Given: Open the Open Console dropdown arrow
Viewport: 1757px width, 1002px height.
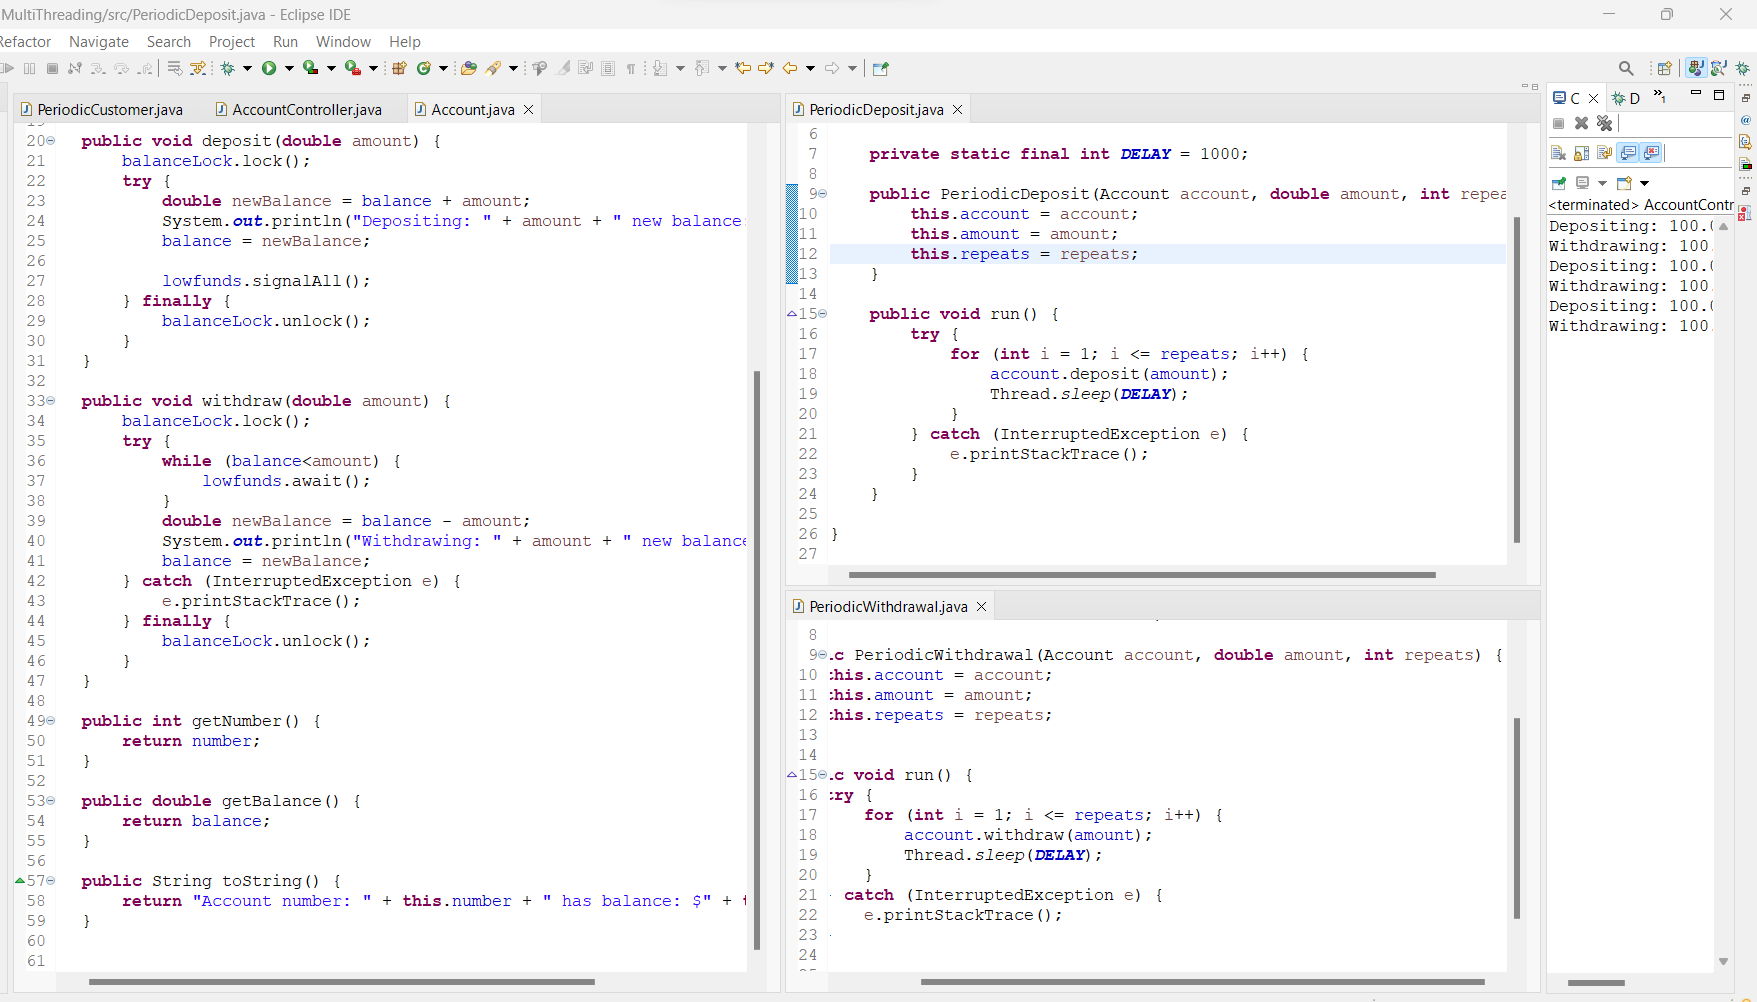Looking at the screenshot, I should coord(1644,183).
